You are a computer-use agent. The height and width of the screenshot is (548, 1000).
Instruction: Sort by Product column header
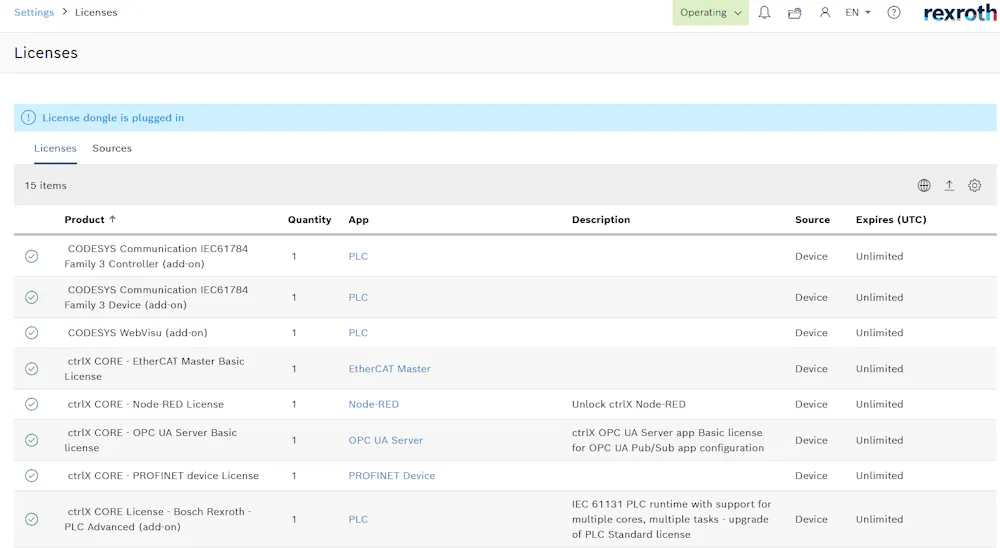pyautogui.click(x=85, y=220)
